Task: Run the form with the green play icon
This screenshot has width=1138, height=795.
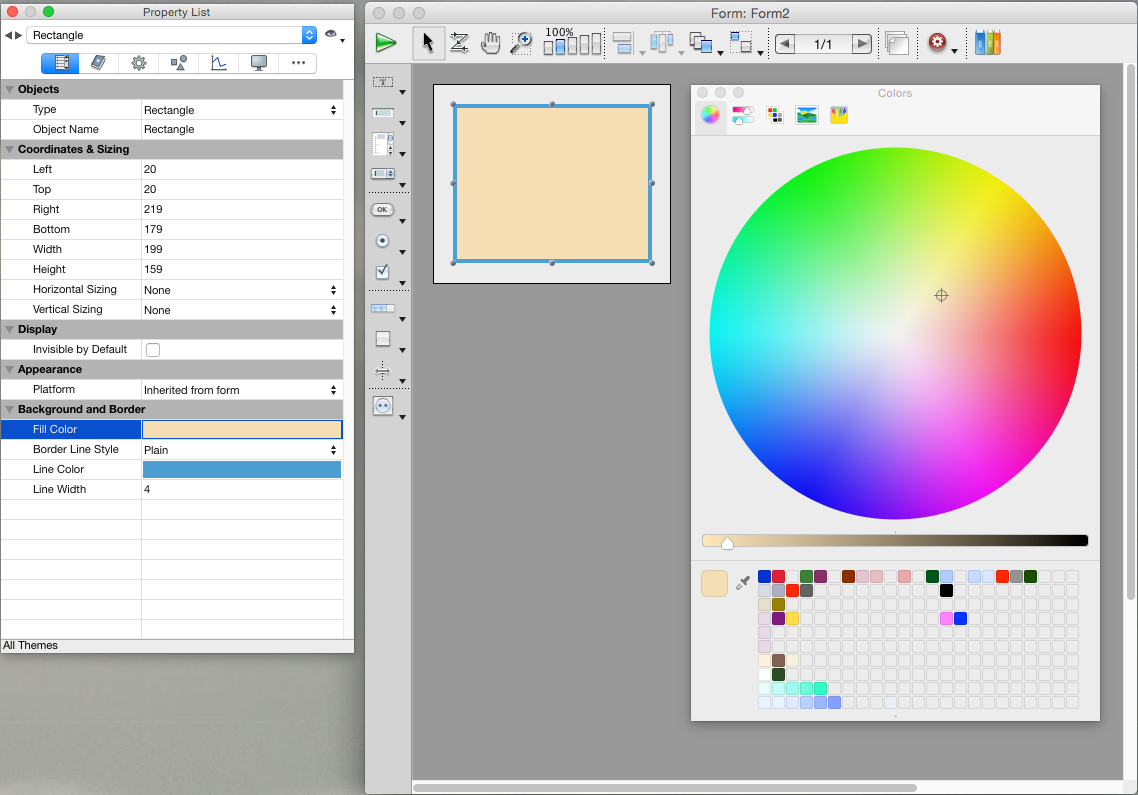Action: 386,43
